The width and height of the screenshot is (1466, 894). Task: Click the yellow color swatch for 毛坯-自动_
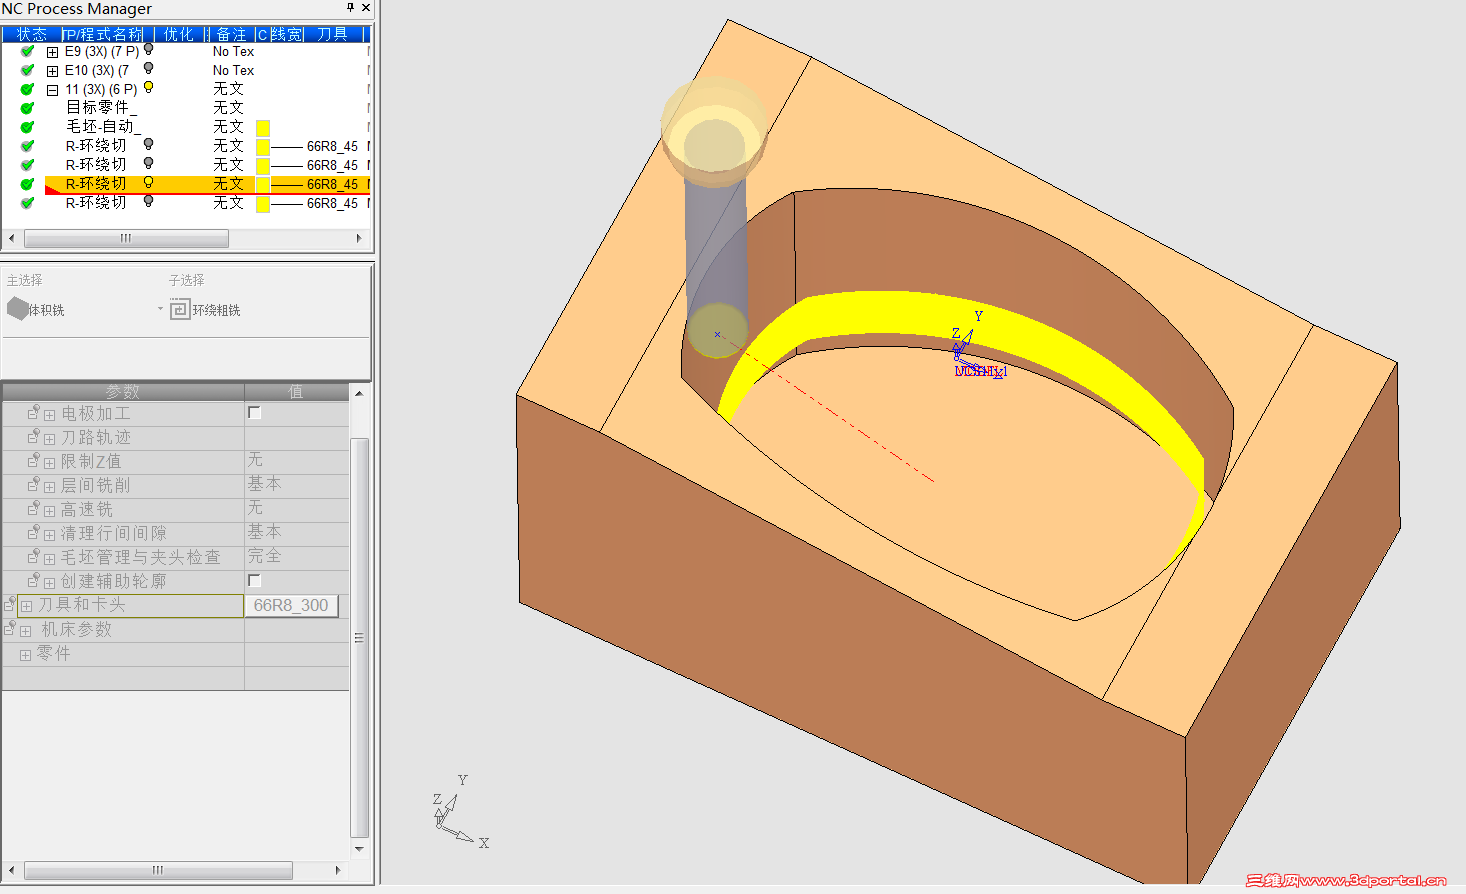(x=263, y=127)
